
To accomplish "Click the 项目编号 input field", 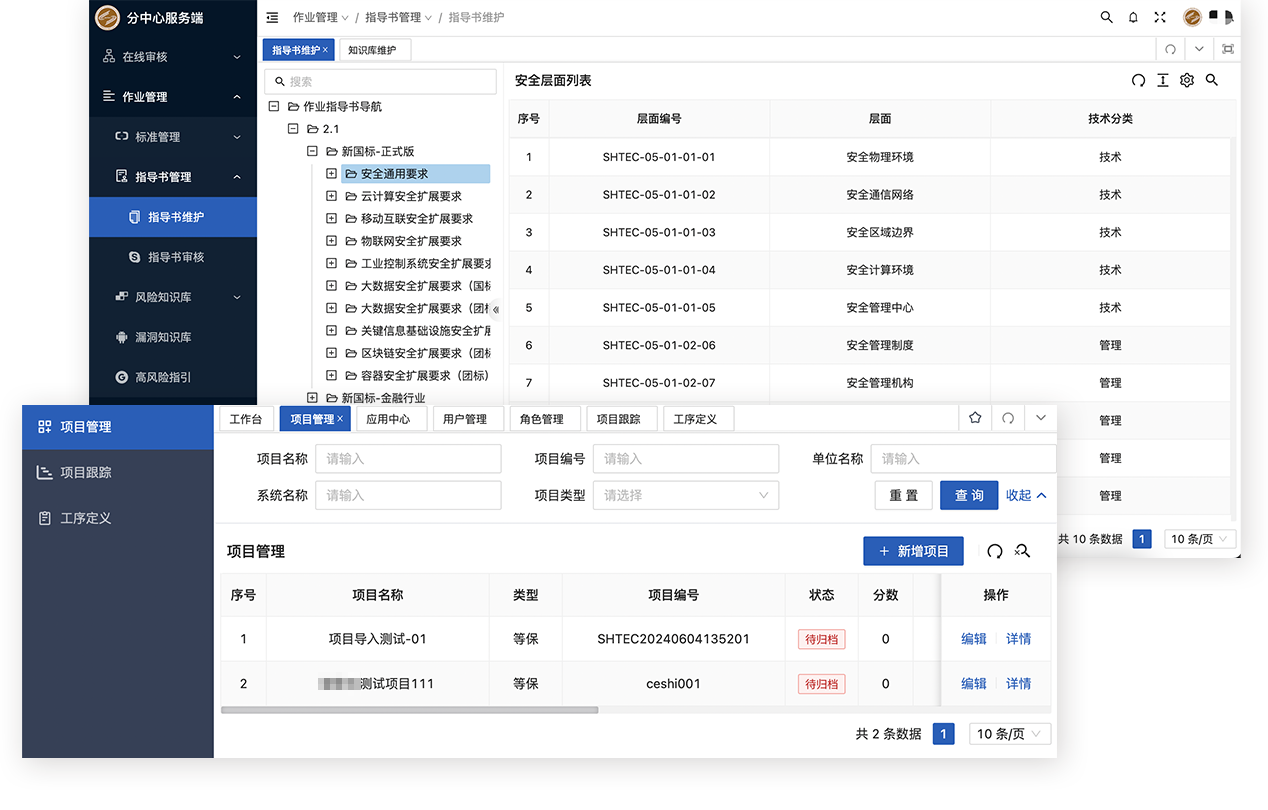I will (685, 459).
